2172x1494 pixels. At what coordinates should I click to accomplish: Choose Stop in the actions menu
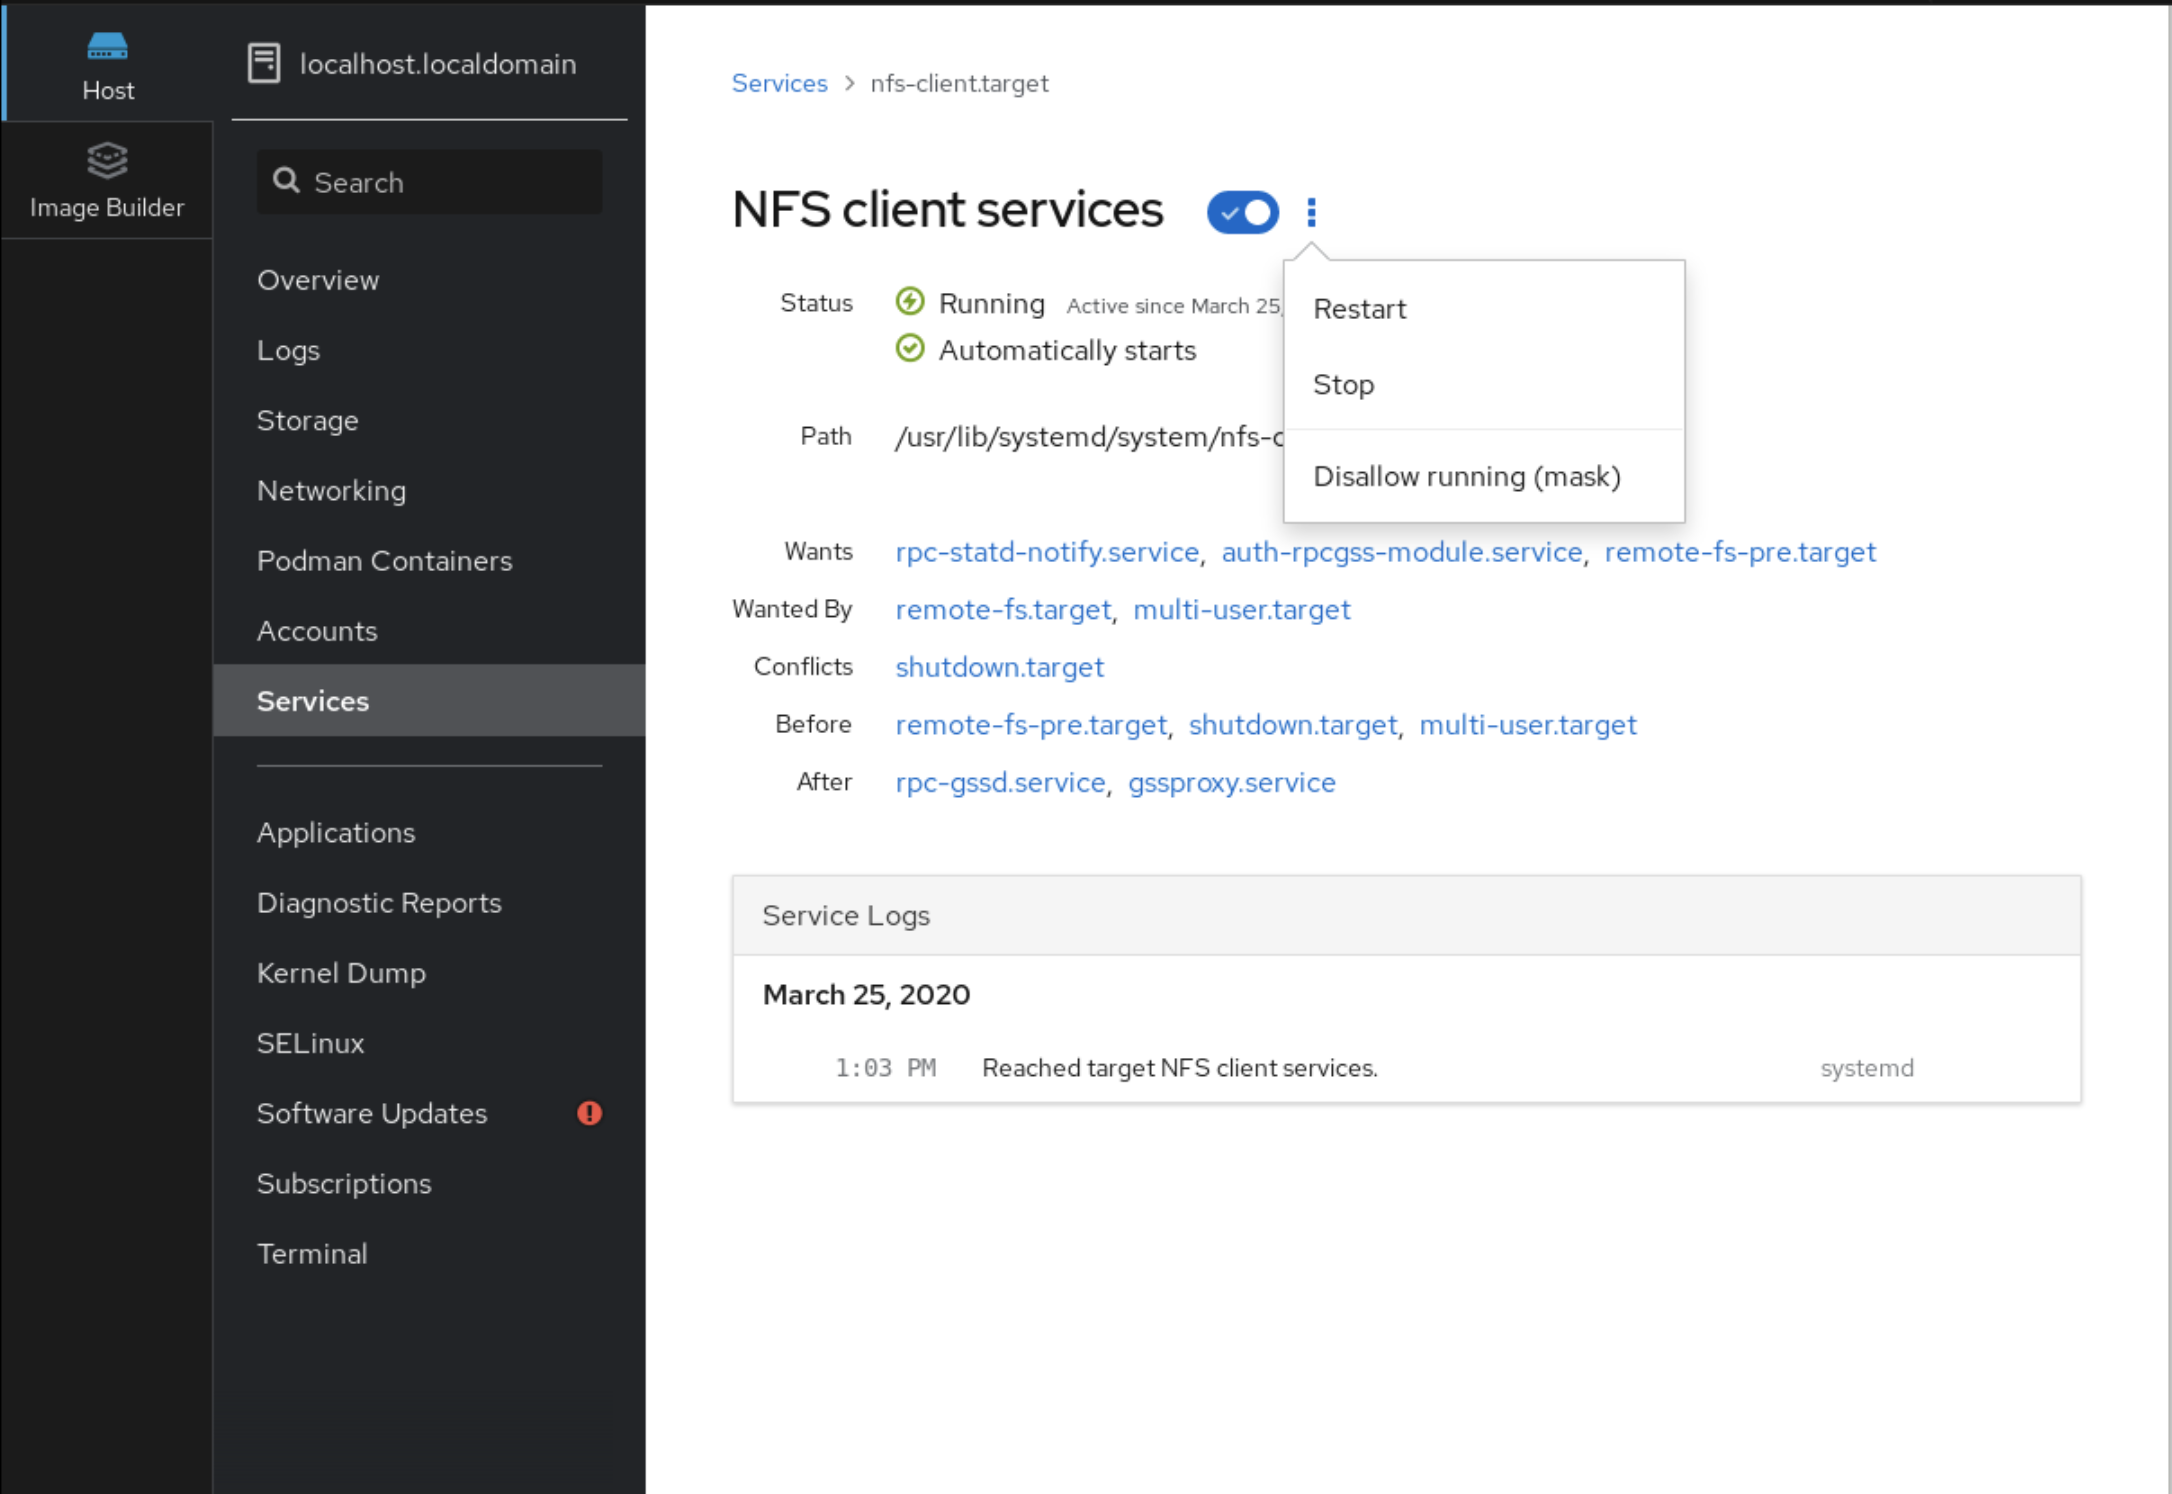[x=1343, y=385]
